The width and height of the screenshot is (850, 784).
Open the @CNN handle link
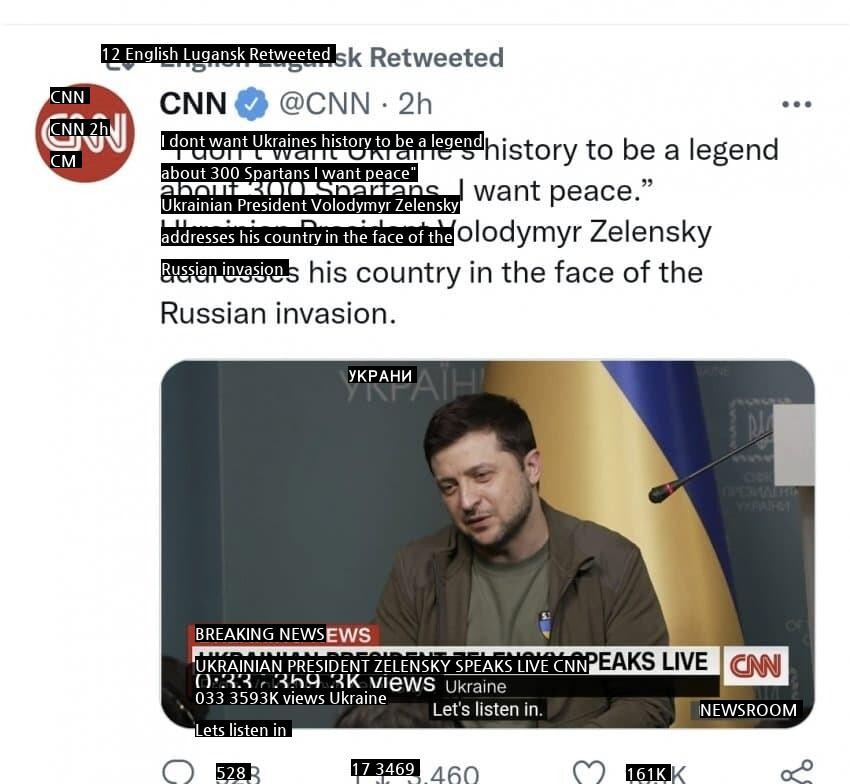[323, 104]
